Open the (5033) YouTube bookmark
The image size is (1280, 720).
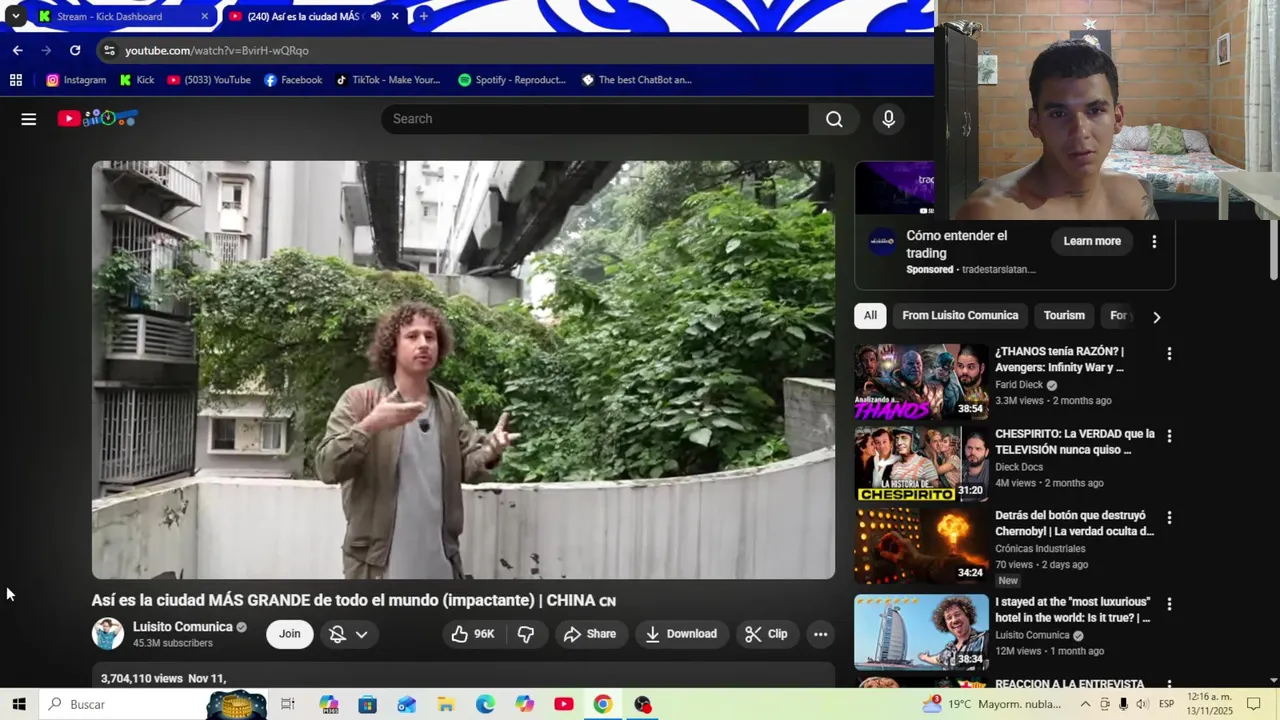[209, 80]
